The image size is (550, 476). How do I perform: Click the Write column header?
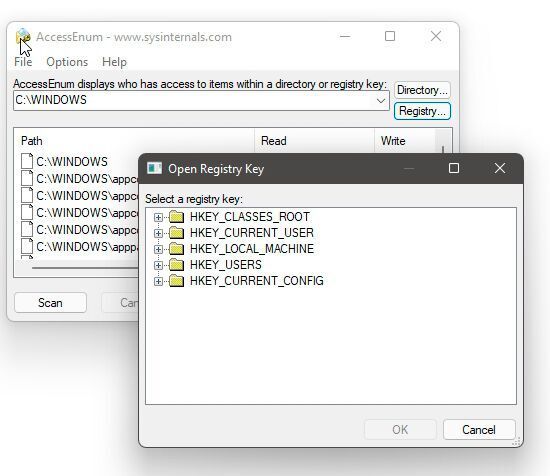404,141
